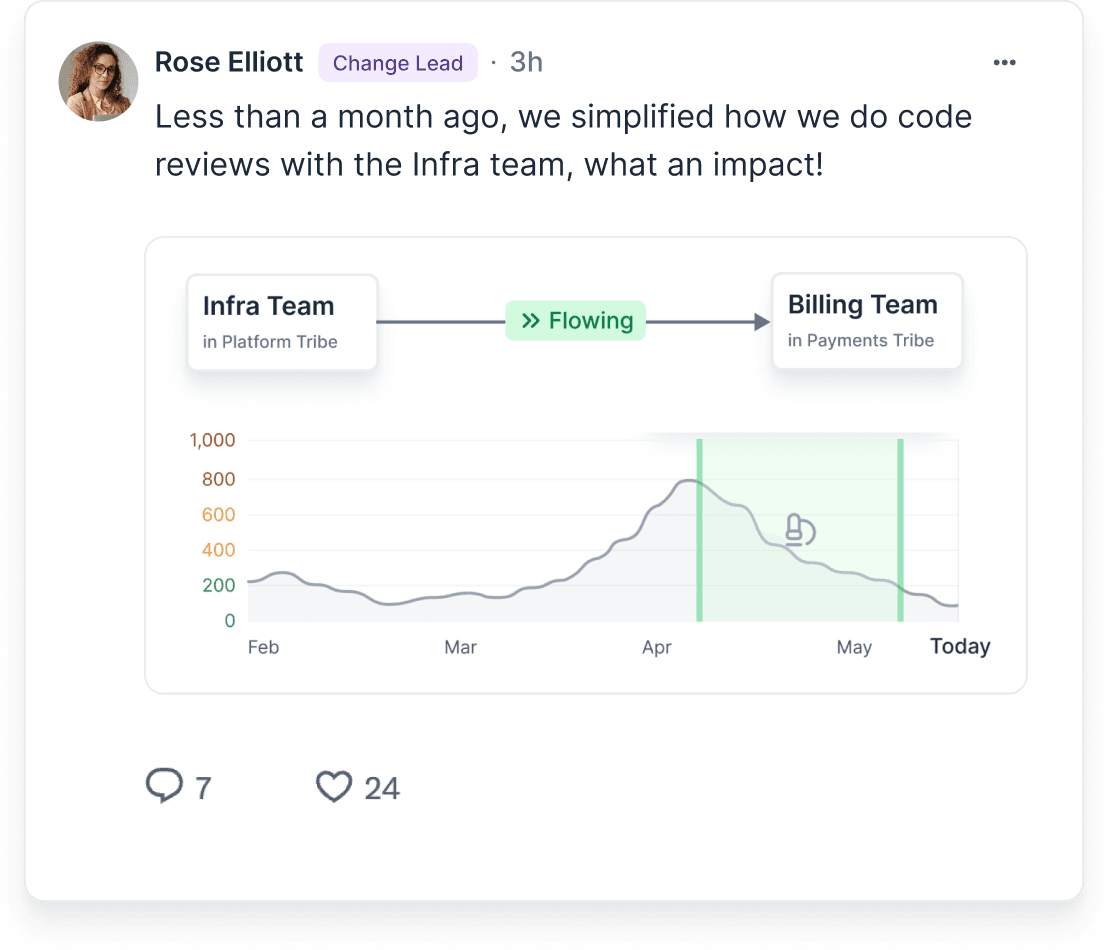
Task: Click the microscope icon on the chart
Action: tap(800, 530)
